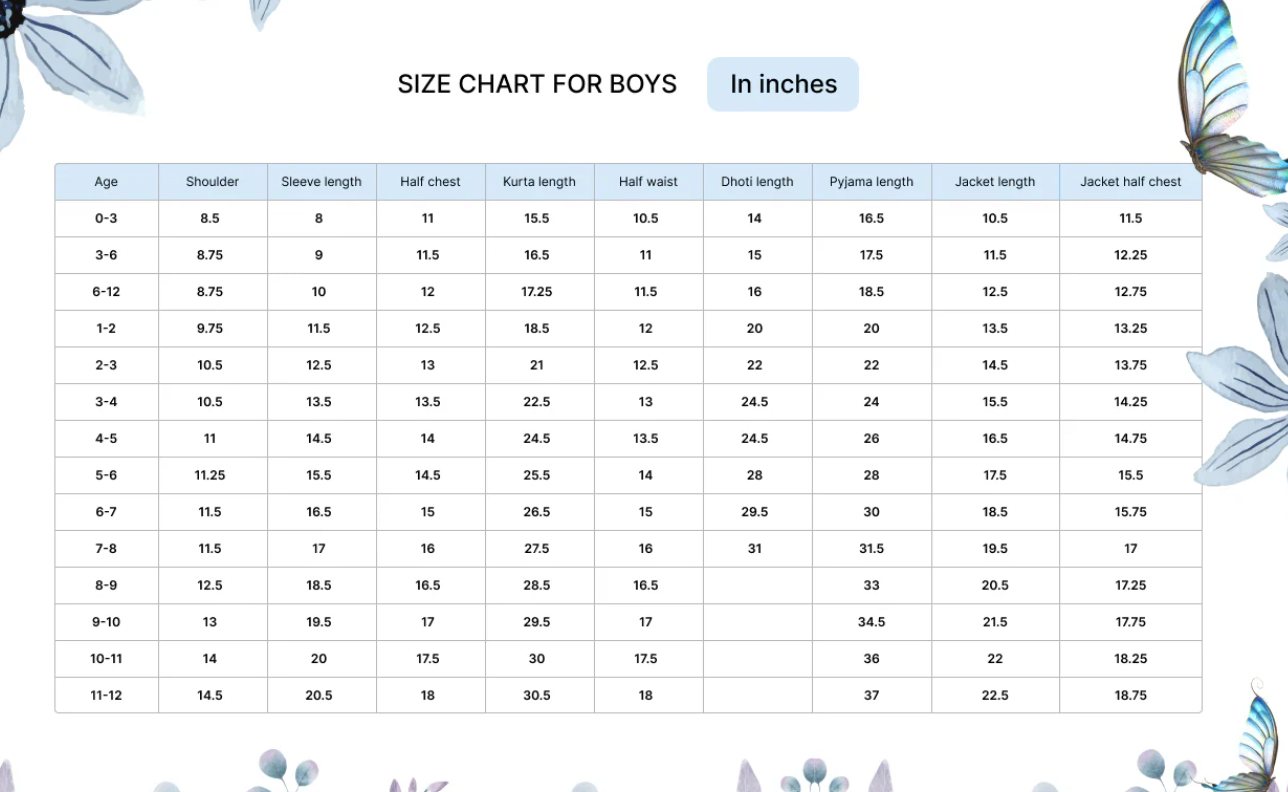Click the 6-12 age row label
This screenshot has width=1288, height=792.
pyautogui.click(x=106, y=292)
